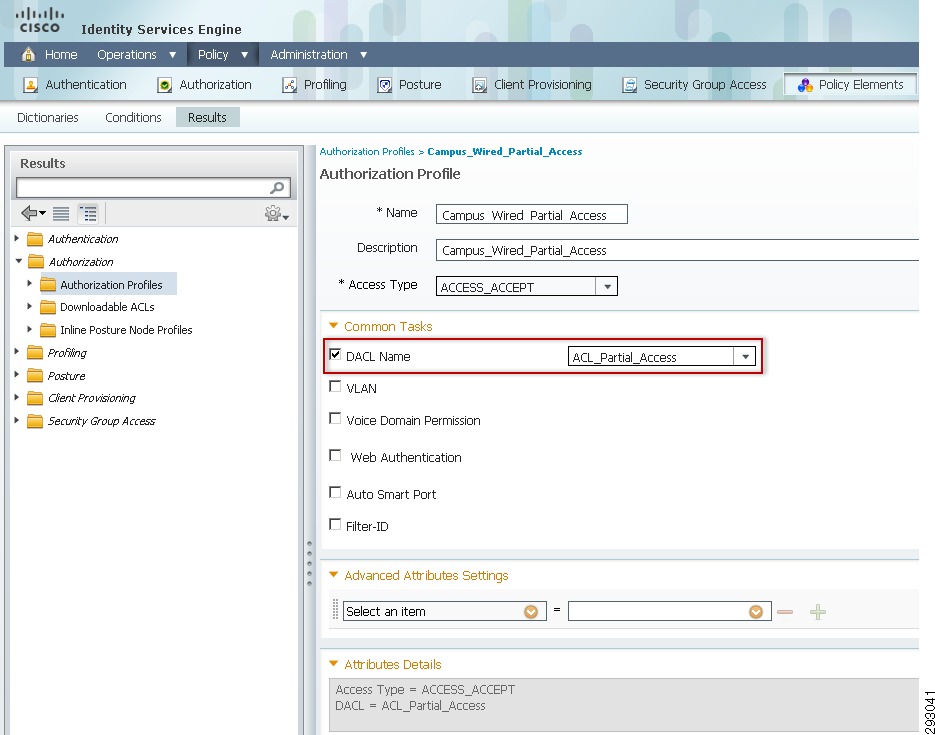Enable Filter-ID checkbox
935x735 pixels.
click(335, 524)
